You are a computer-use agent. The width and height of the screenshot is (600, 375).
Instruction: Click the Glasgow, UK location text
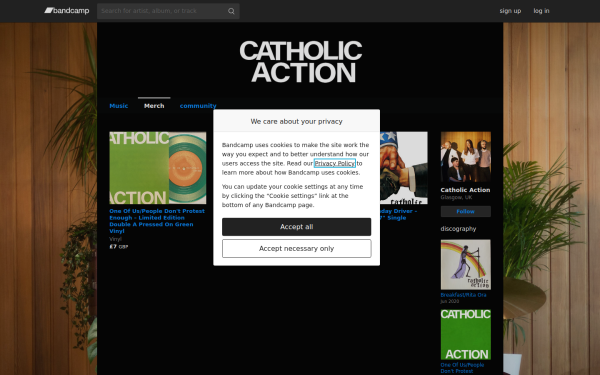coord(456,197)
